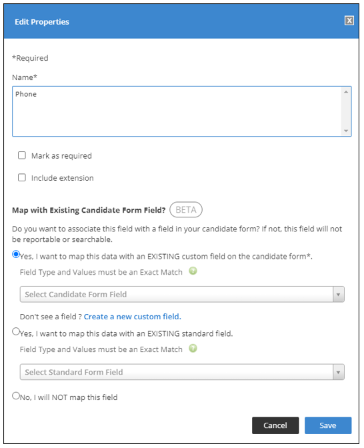This screenshot has height=448, width=364.
Task: Click help icon beside custom field Exact Match
Action: click(x=193, y=271)
